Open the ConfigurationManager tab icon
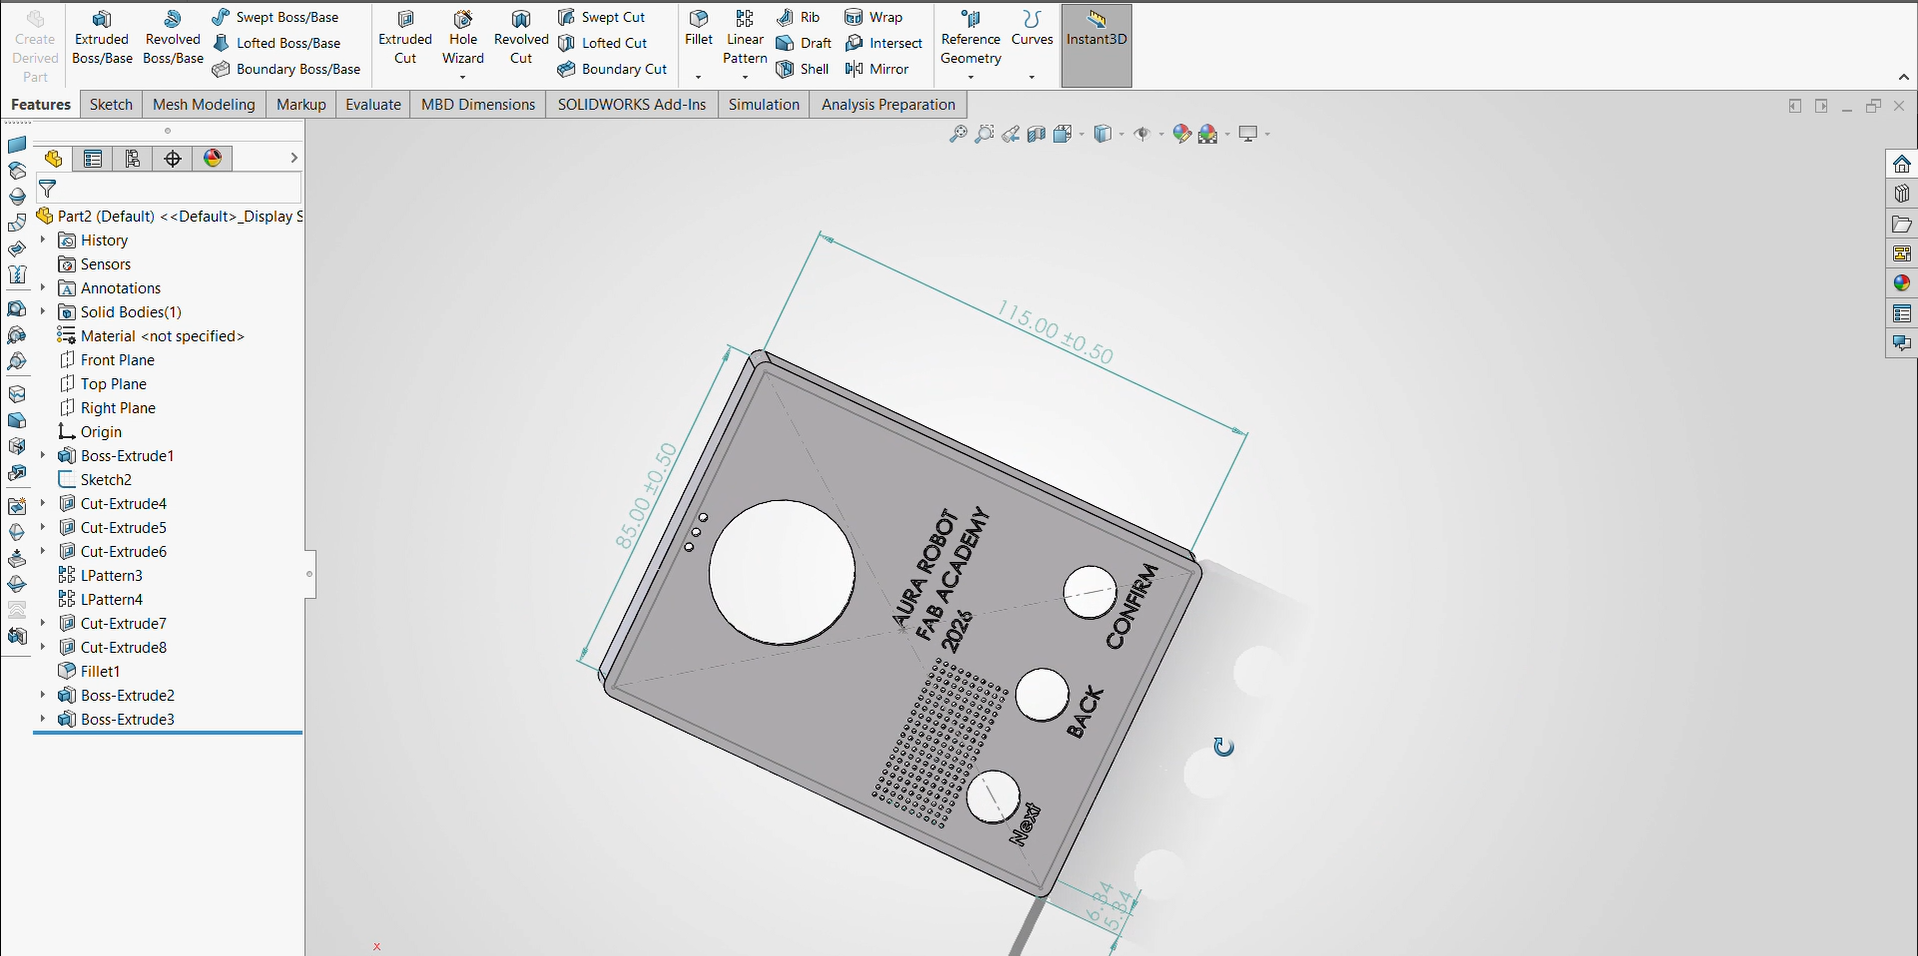This screenshot has height=956, width=1918. [x=133, y=158]
